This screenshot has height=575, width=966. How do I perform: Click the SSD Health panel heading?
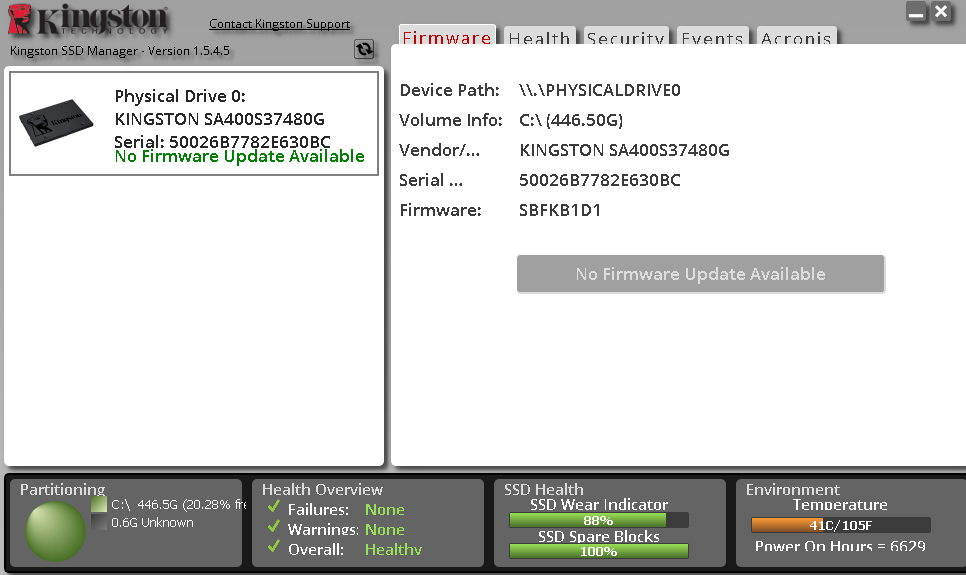(x=543, y=489)
